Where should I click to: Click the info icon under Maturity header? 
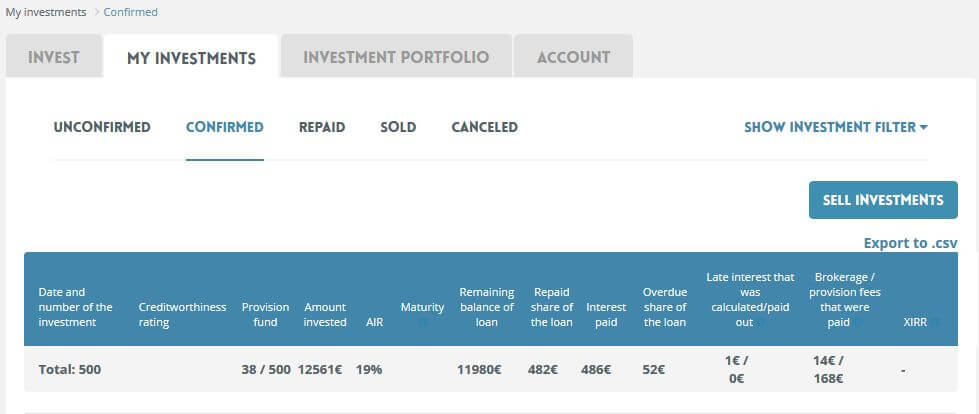423,323
